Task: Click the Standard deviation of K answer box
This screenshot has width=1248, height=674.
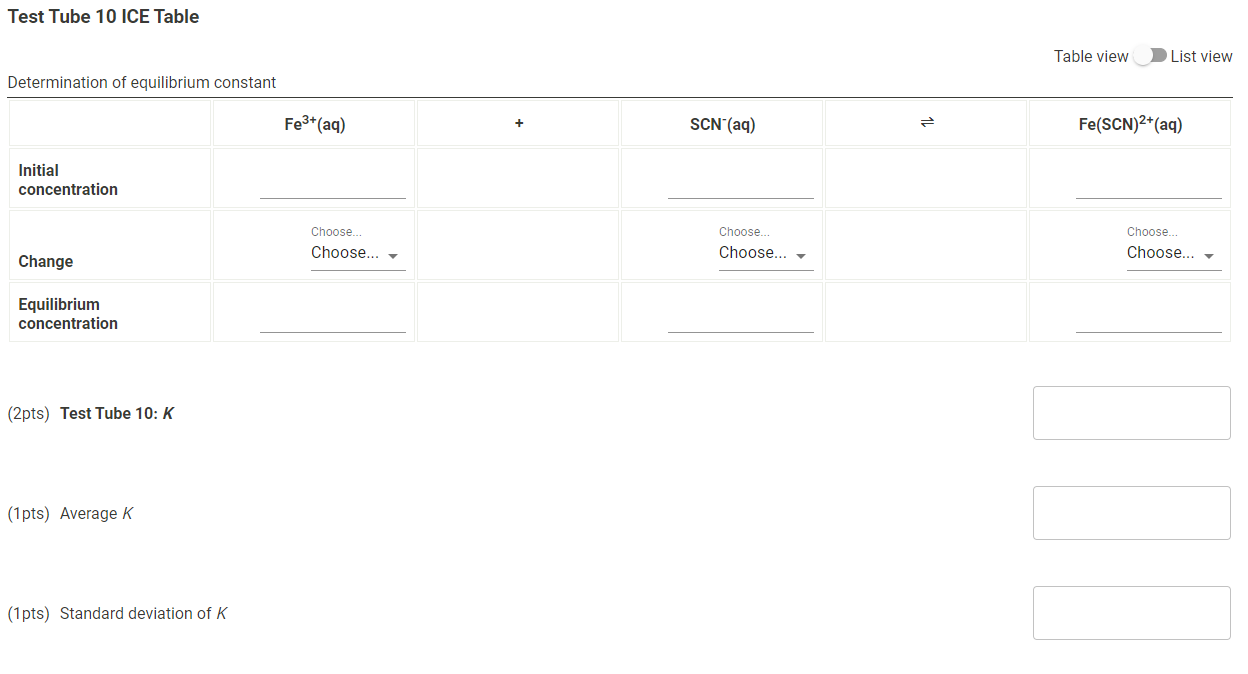Action: pos(1131,612)
